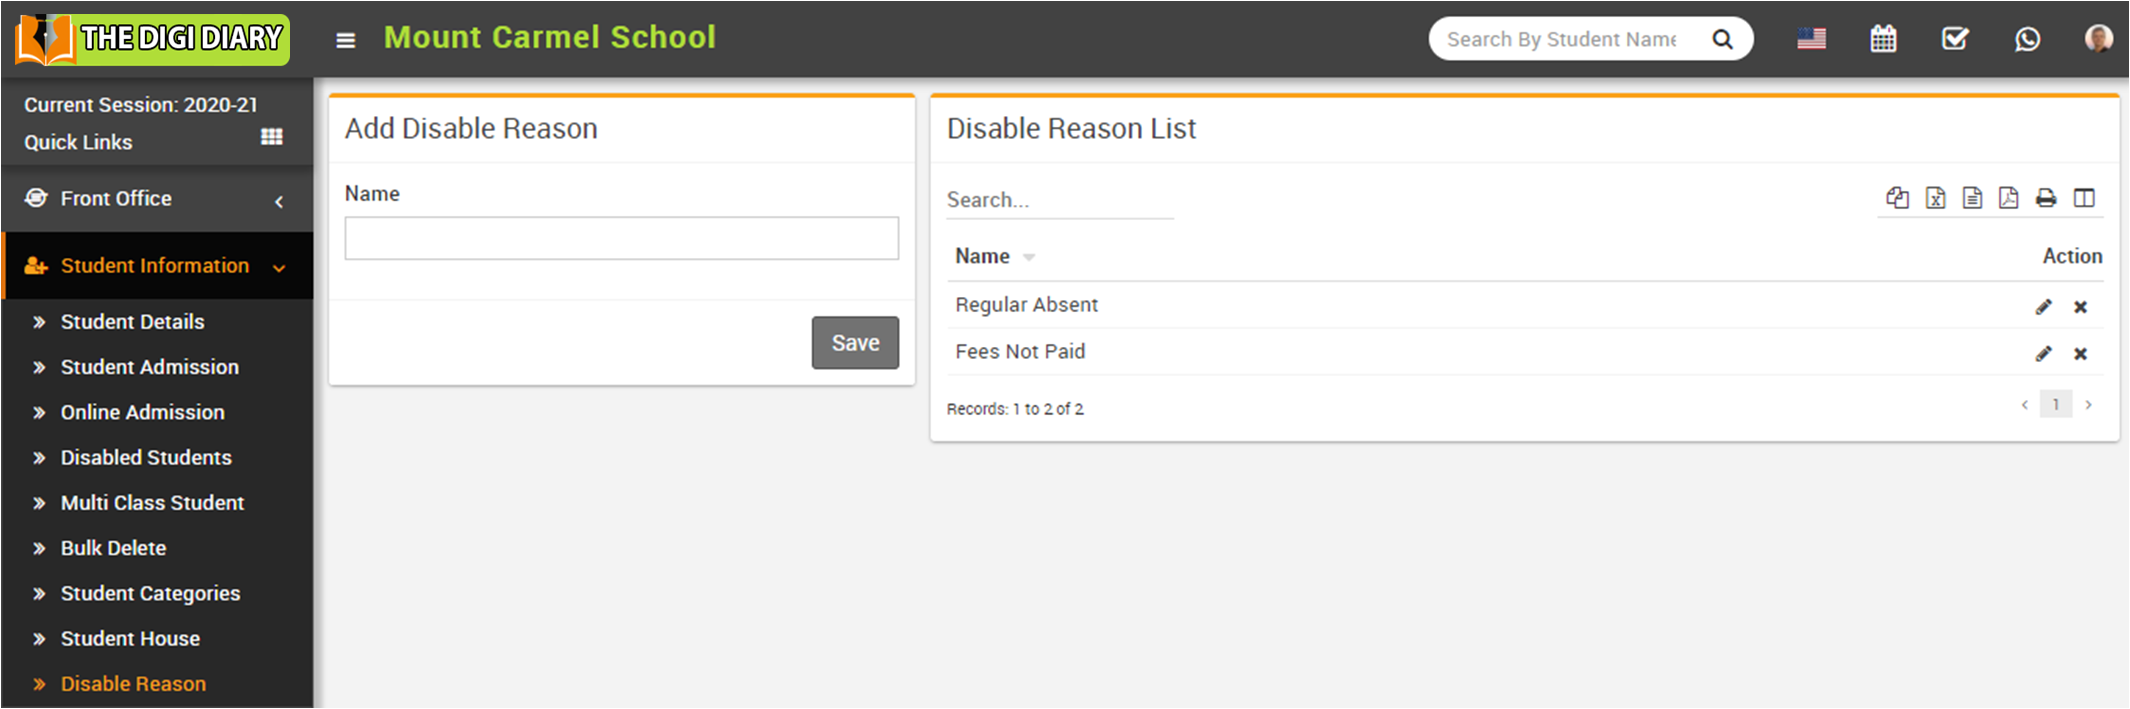Image resolution: width=2130 pixels, height=709 pixels.
Task: Expand the Front Office menu
Action: (x=157, y=199)
